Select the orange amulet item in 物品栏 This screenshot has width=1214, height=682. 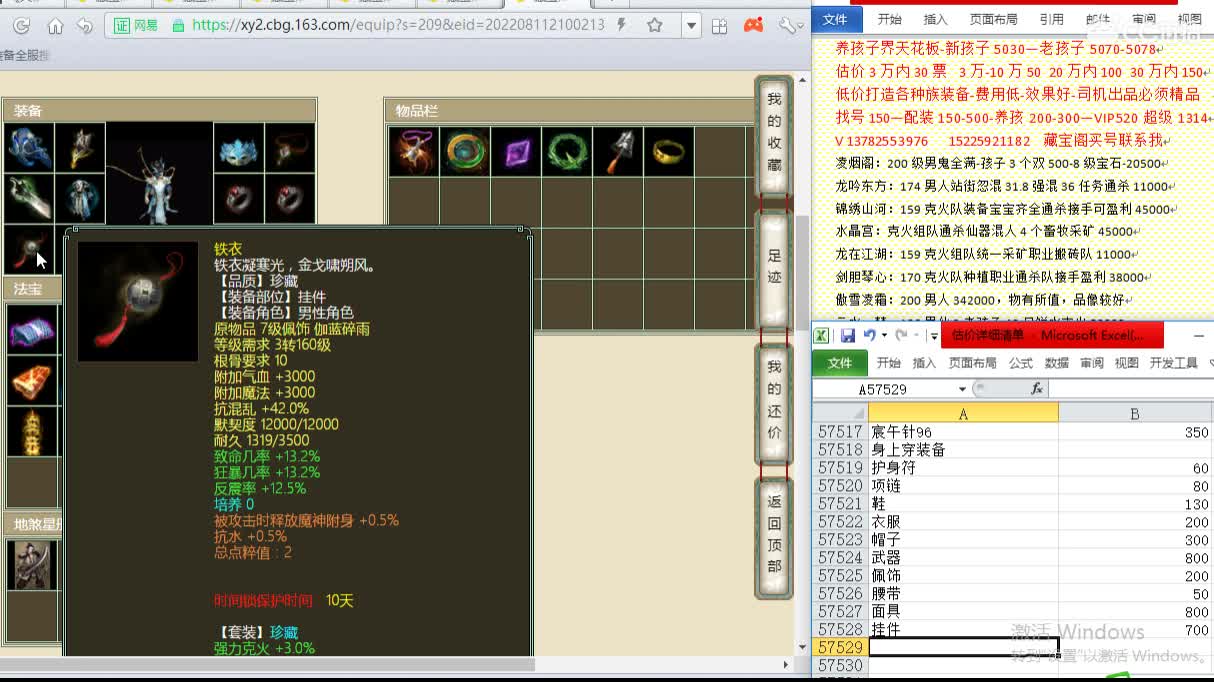tap(413, 151)
